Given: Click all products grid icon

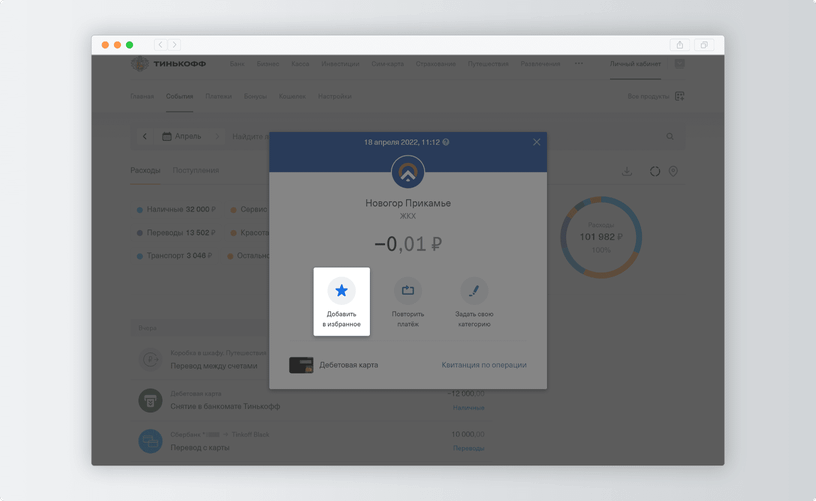Looking at the screenshot, I should pos(680,96).
